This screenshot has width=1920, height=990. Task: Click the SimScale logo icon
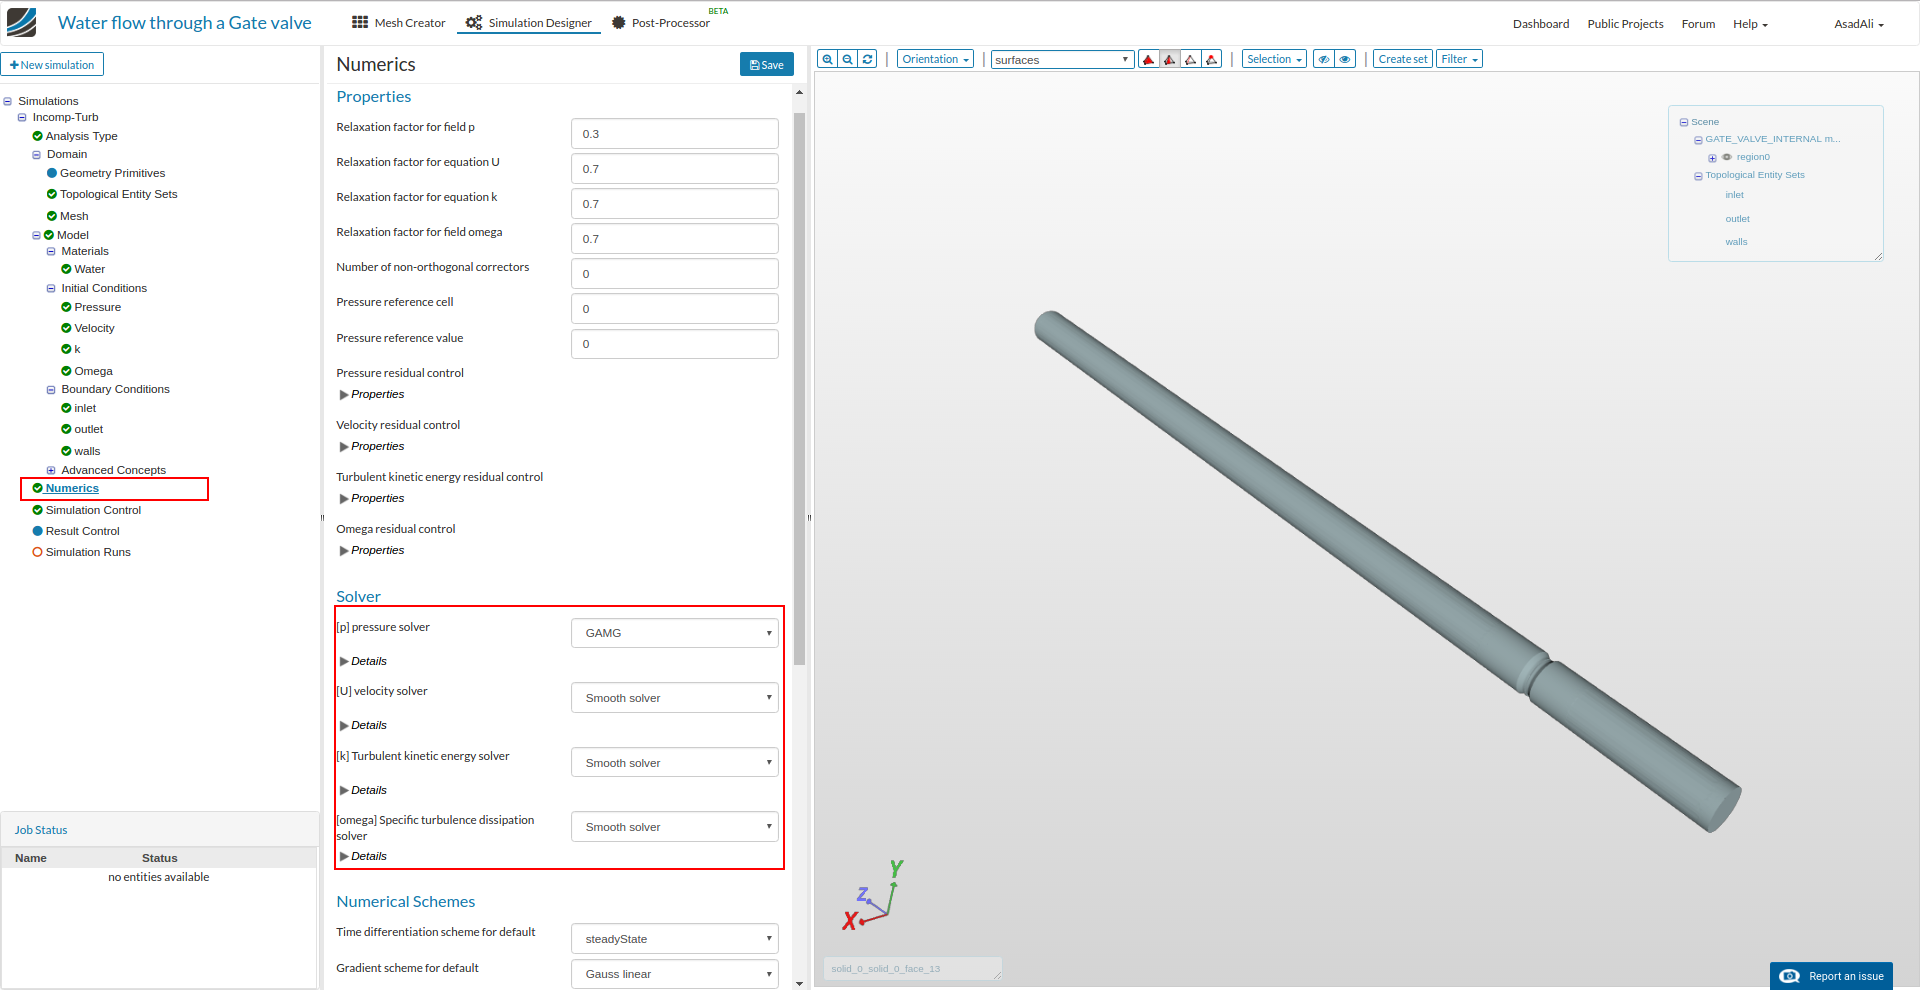click(21, 22)
